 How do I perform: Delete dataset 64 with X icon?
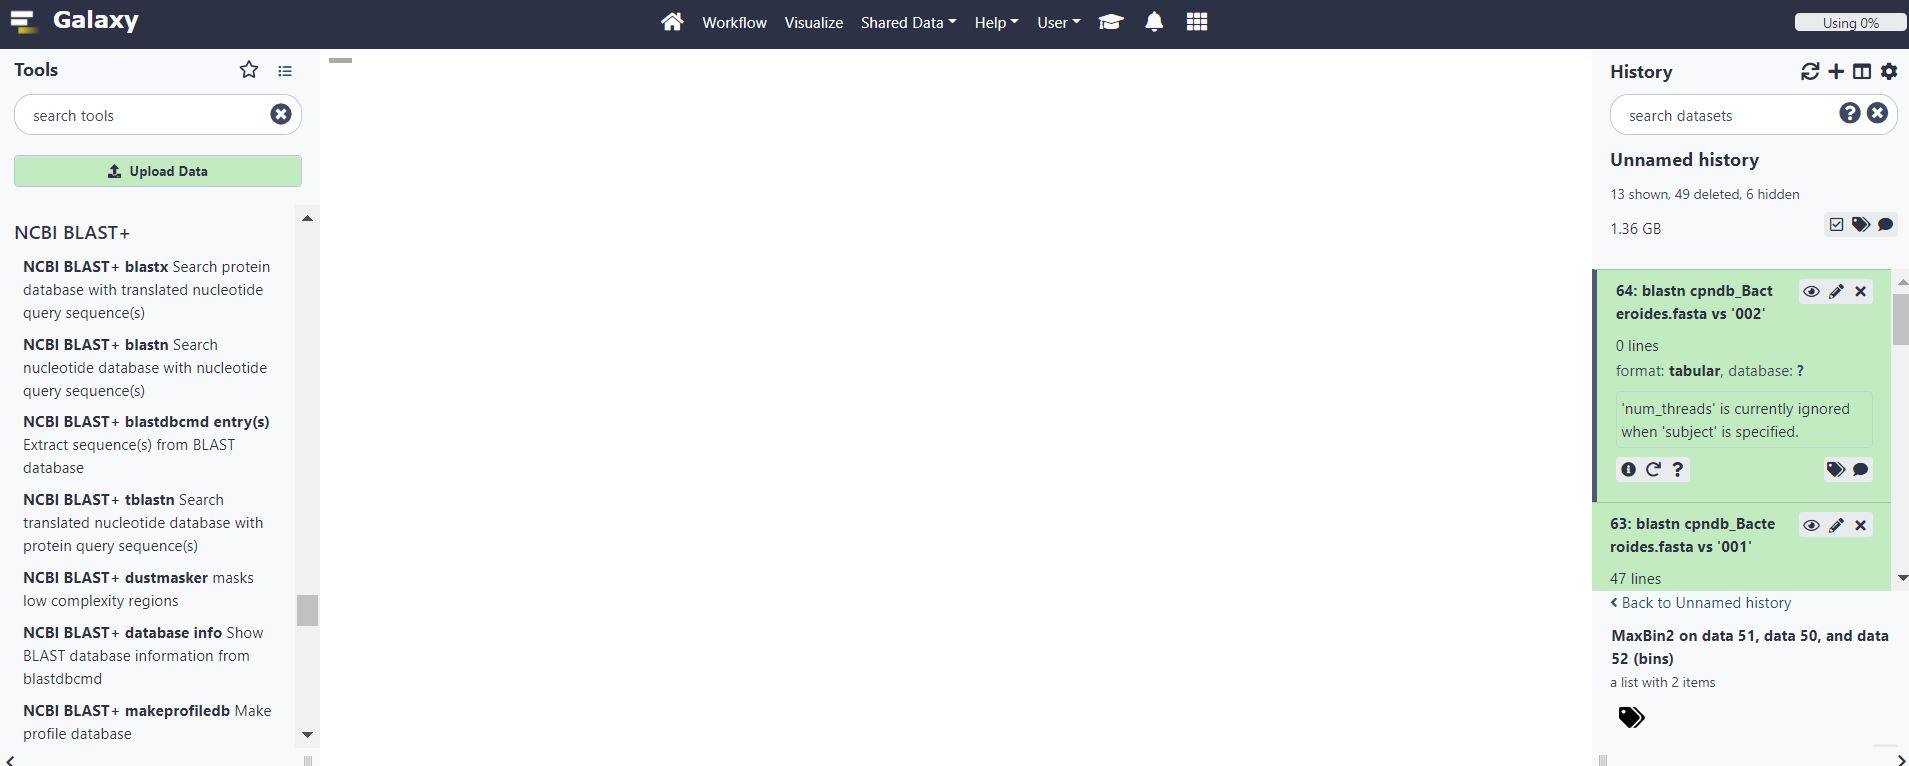point(1861,292)
